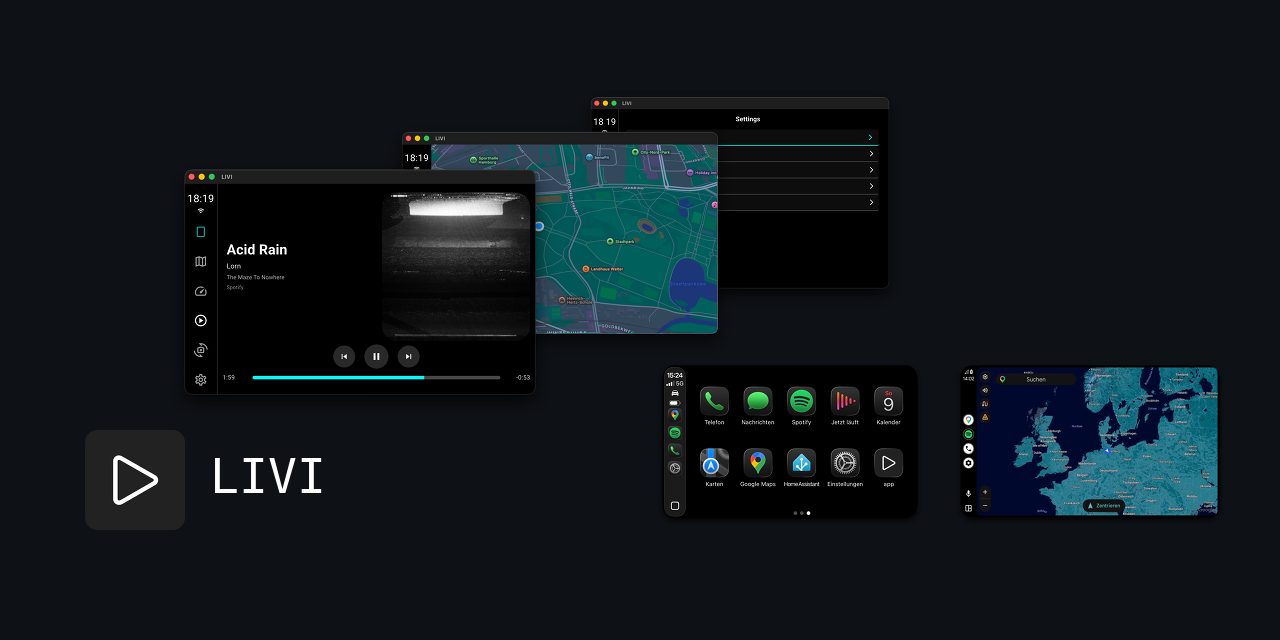
Task: Open the map view icon in media window sidebar
Action: coord(200,261)
